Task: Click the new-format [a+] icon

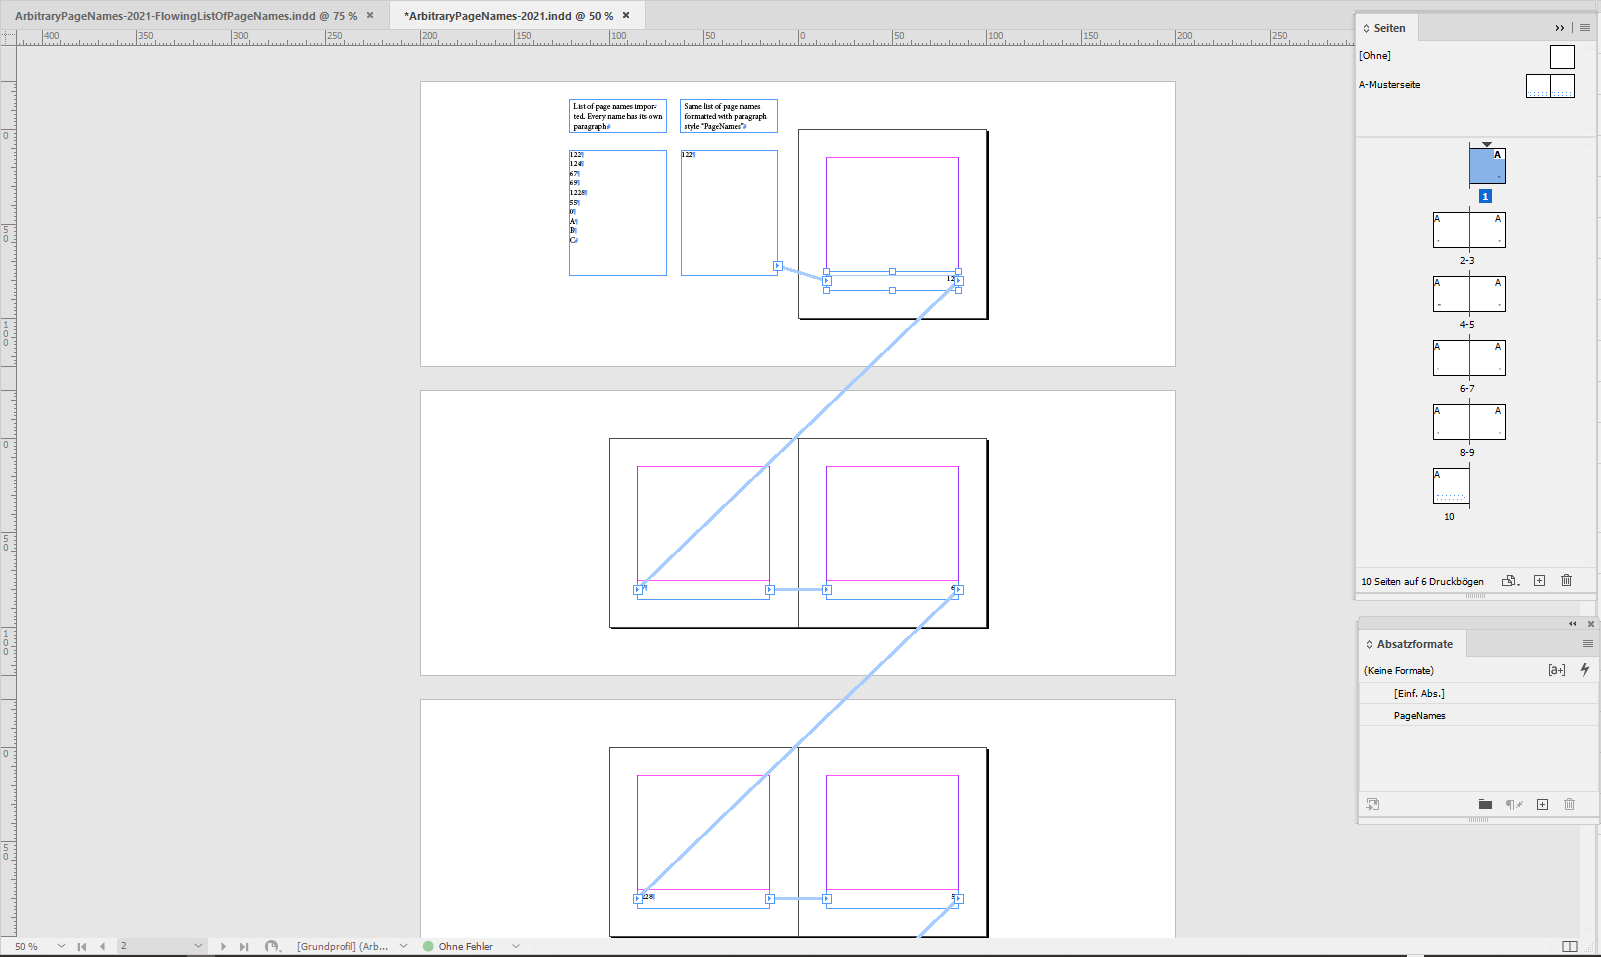Action: pyautogui.click(x=1557, y=670)
